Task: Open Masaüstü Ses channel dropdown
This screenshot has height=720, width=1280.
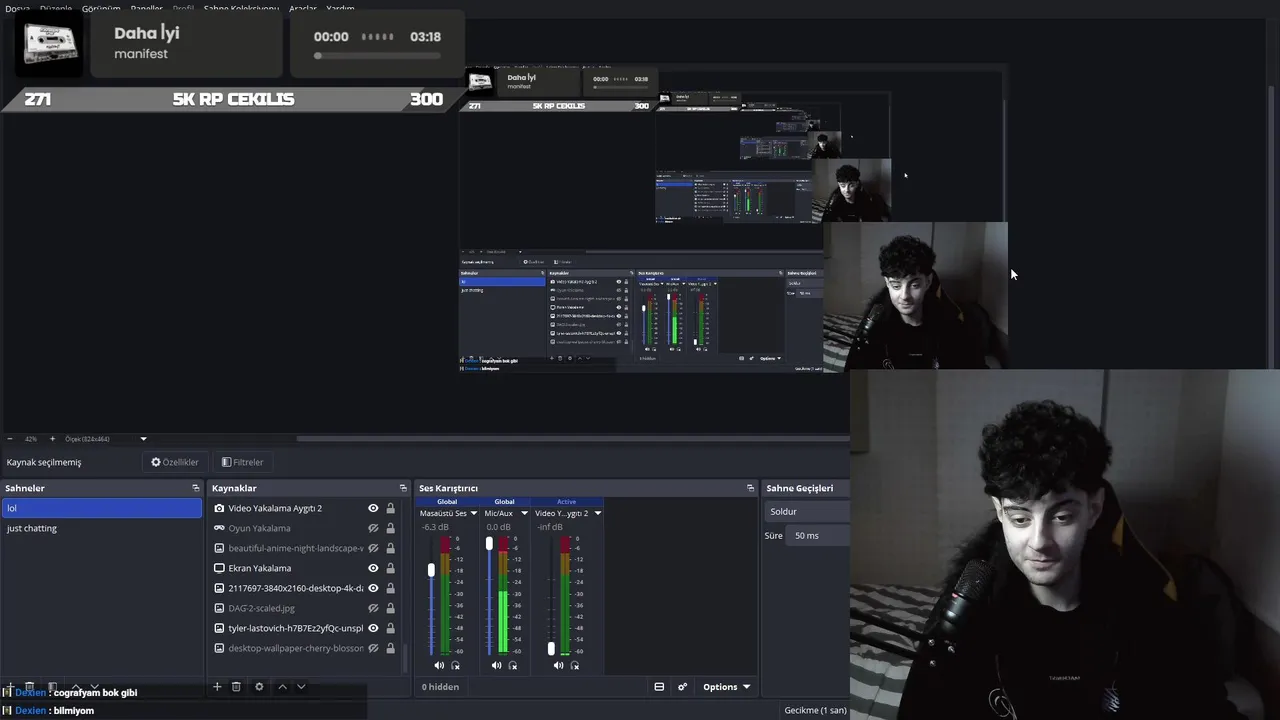Action: click(472, 513)
